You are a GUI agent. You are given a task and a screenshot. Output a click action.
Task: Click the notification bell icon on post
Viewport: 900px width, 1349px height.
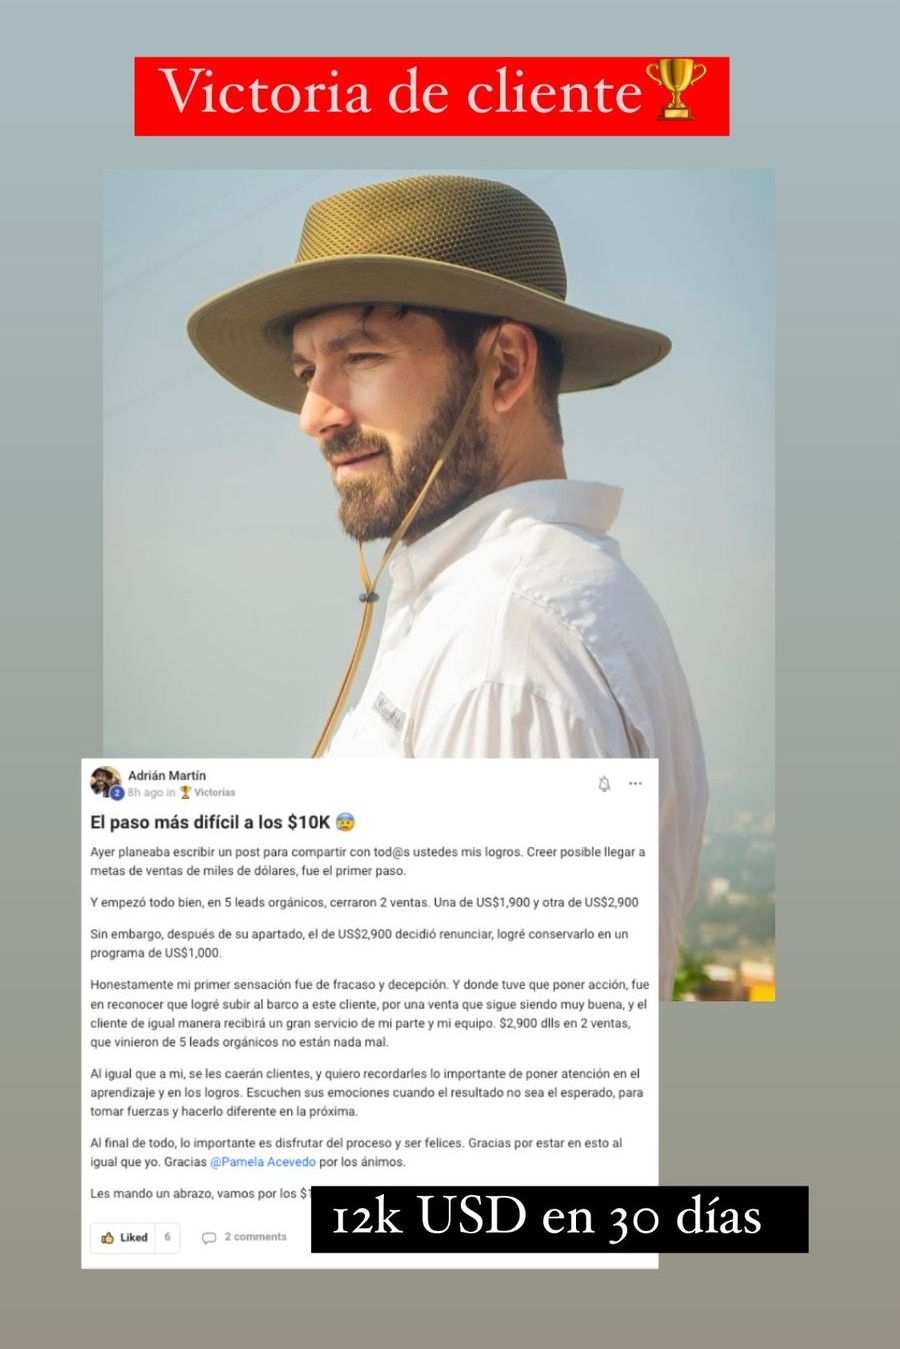604,784
